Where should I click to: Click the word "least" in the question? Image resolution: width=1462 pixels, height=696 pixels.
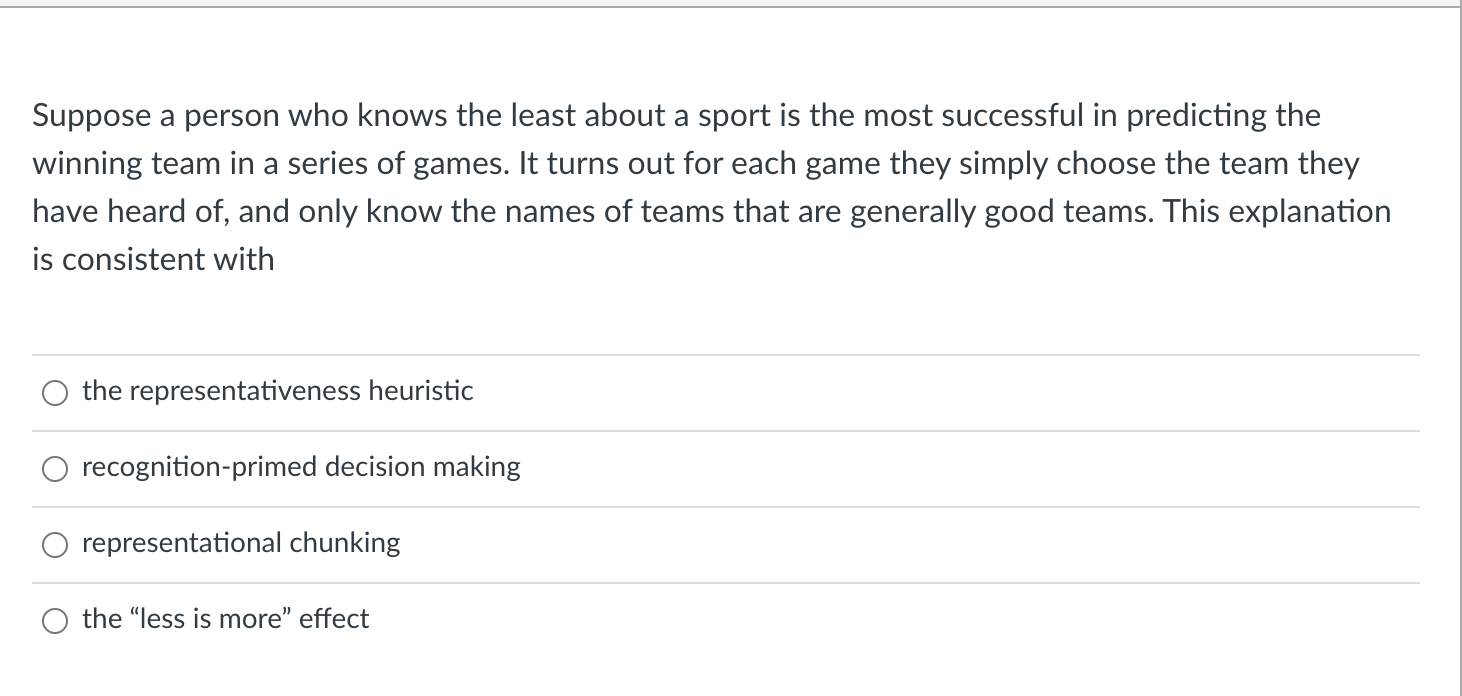click(539, 116)
